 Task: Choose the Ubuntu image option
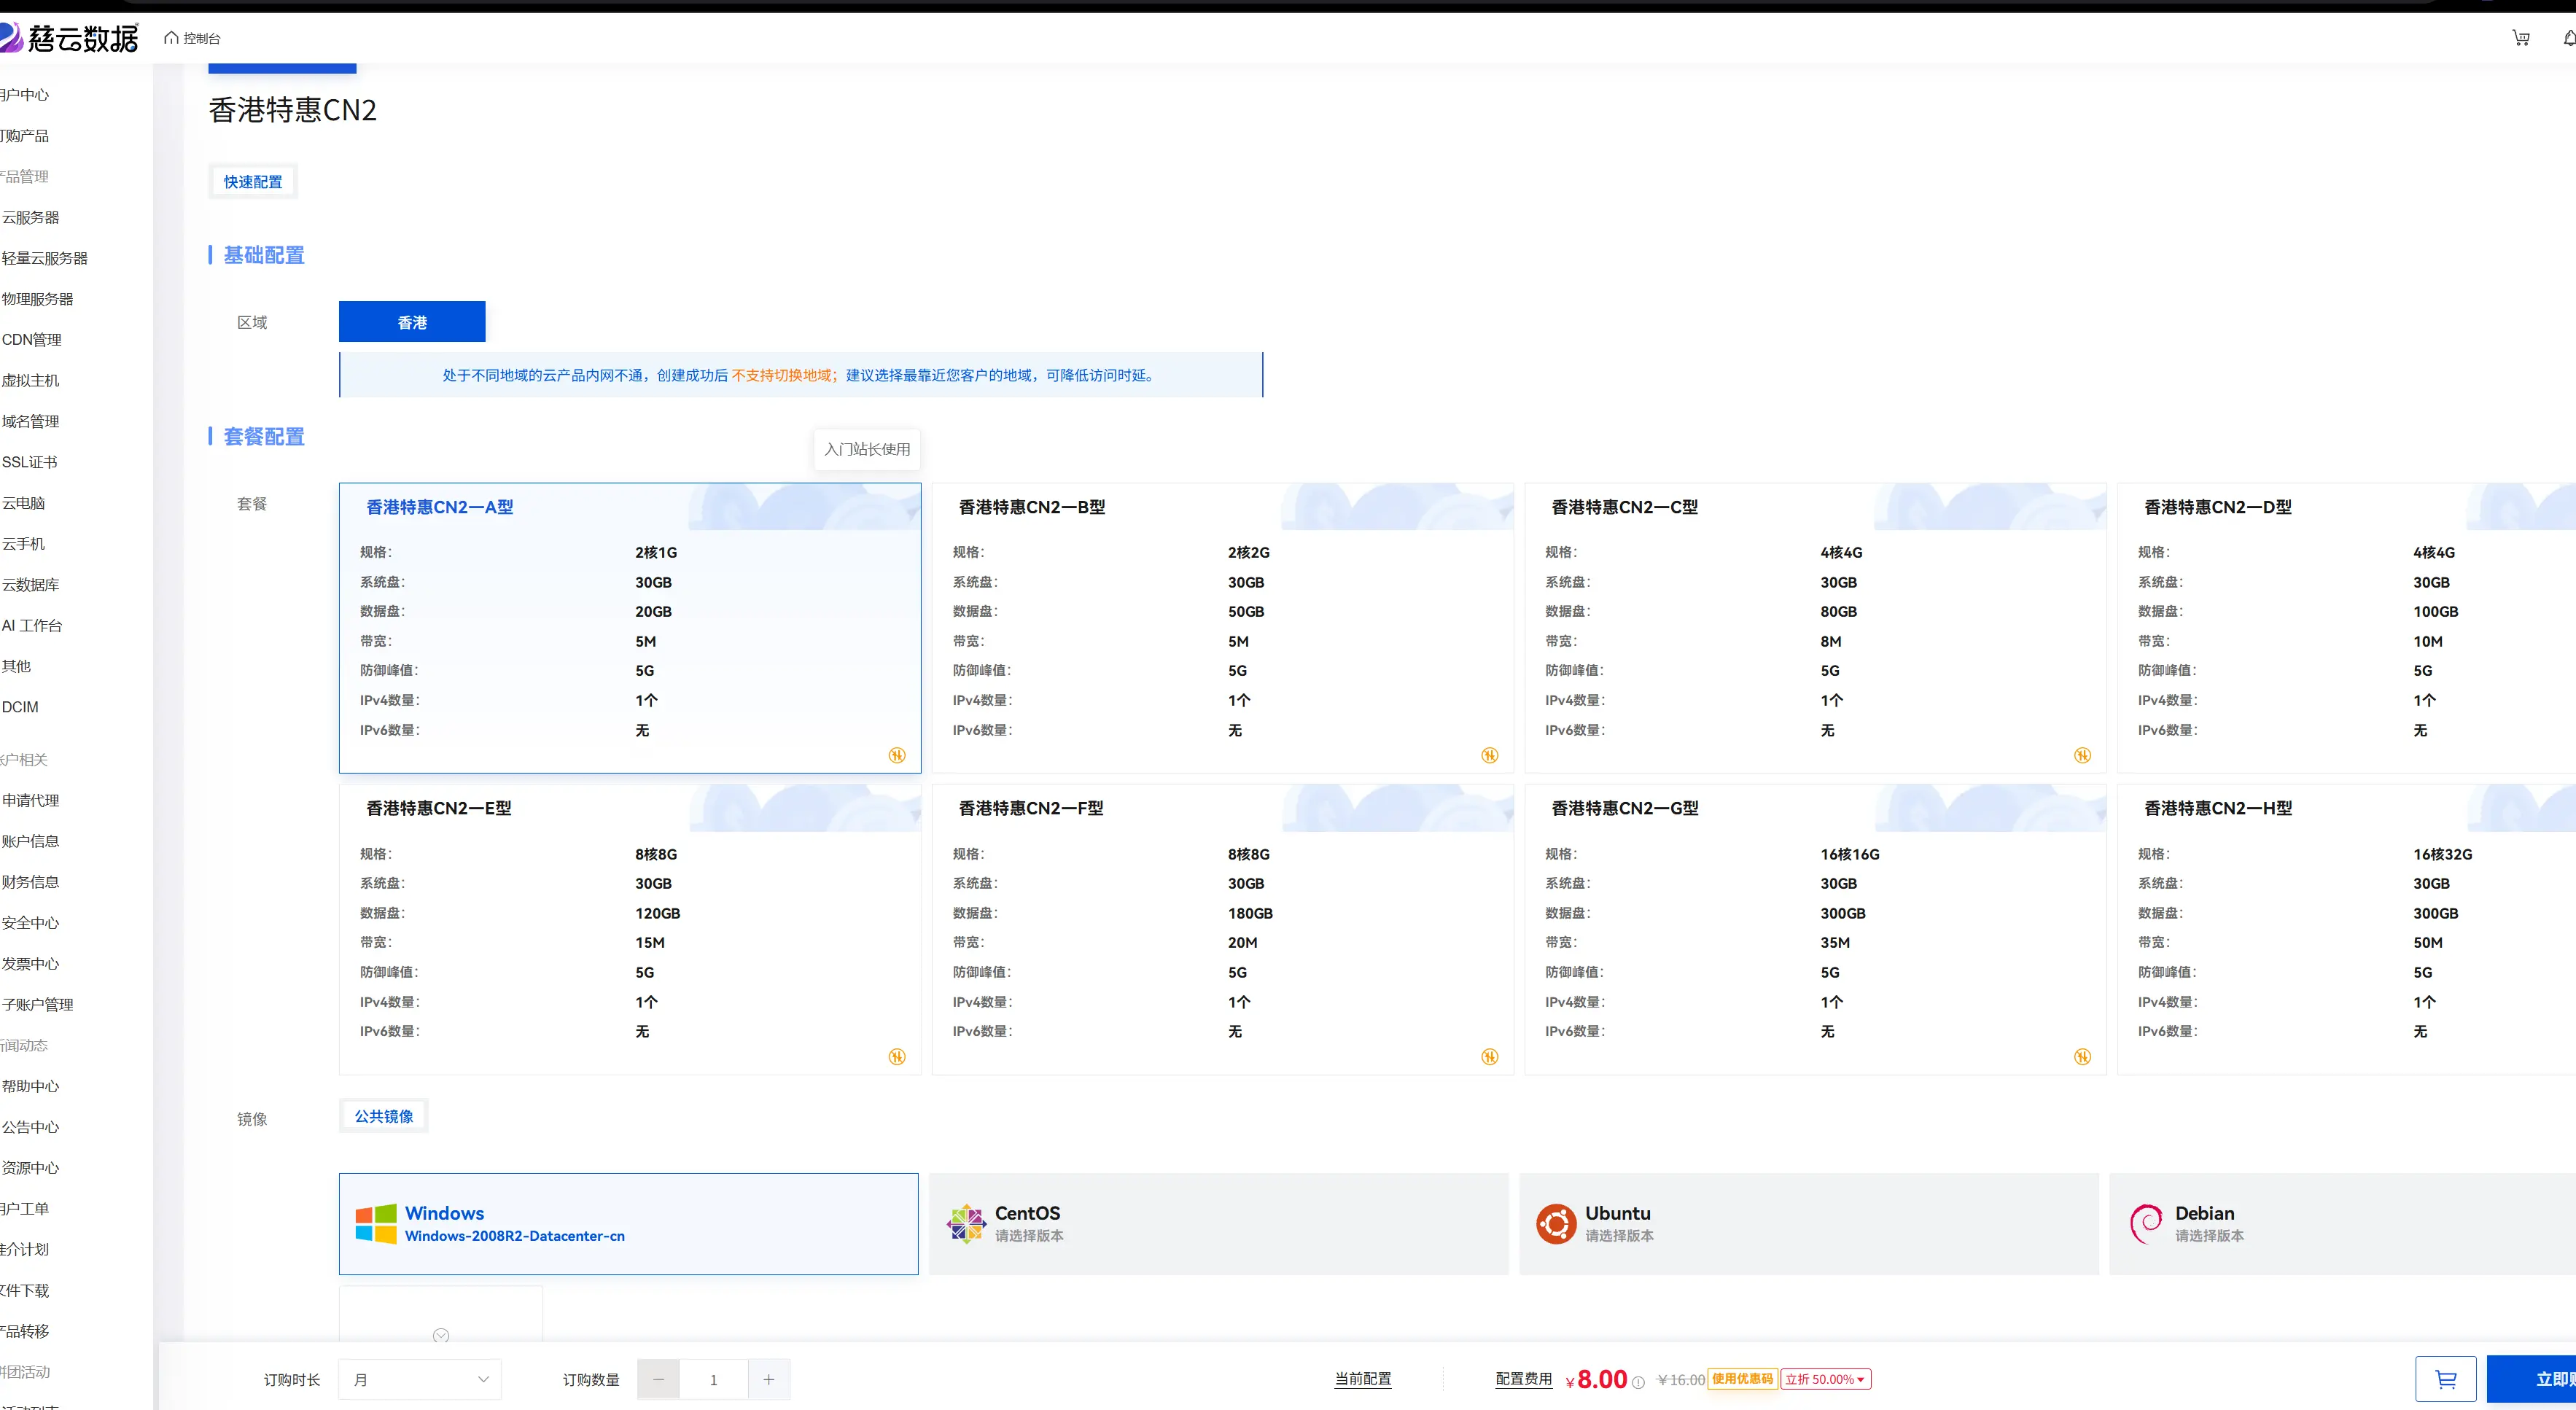pyautogui.click(x=1808, y=1223)
